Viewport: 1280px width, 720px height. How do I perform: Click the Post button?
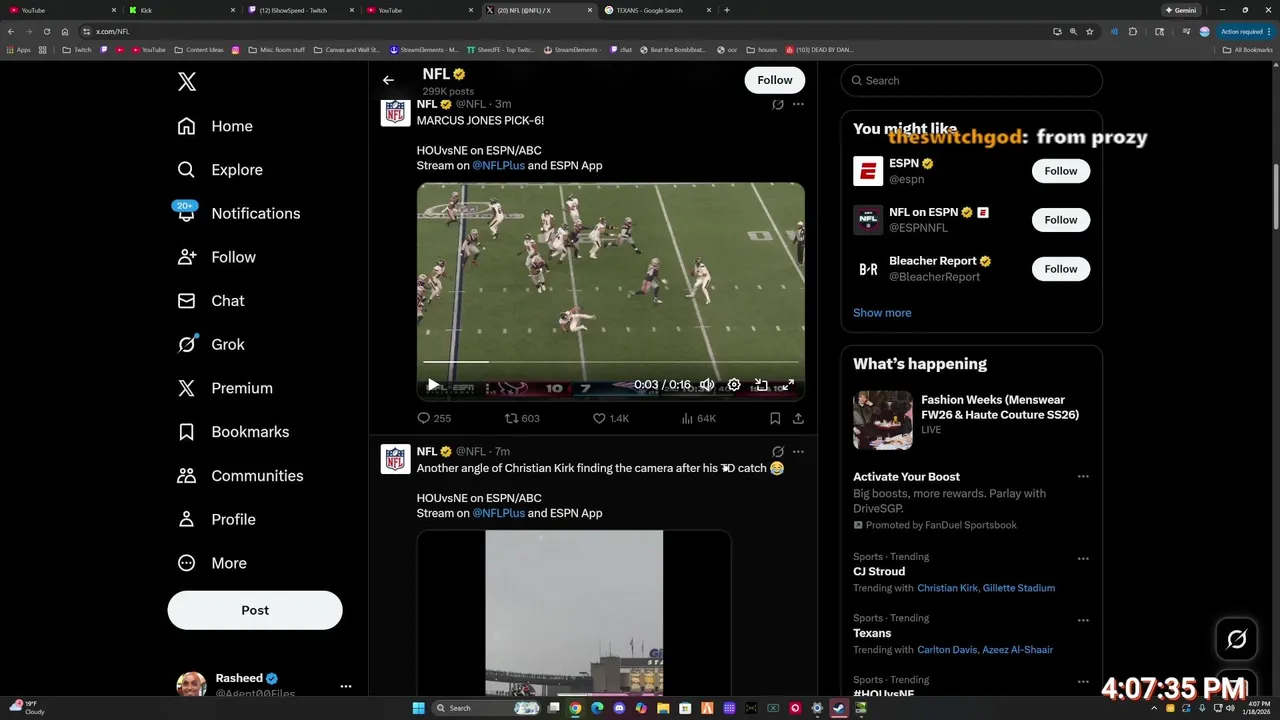255,610
